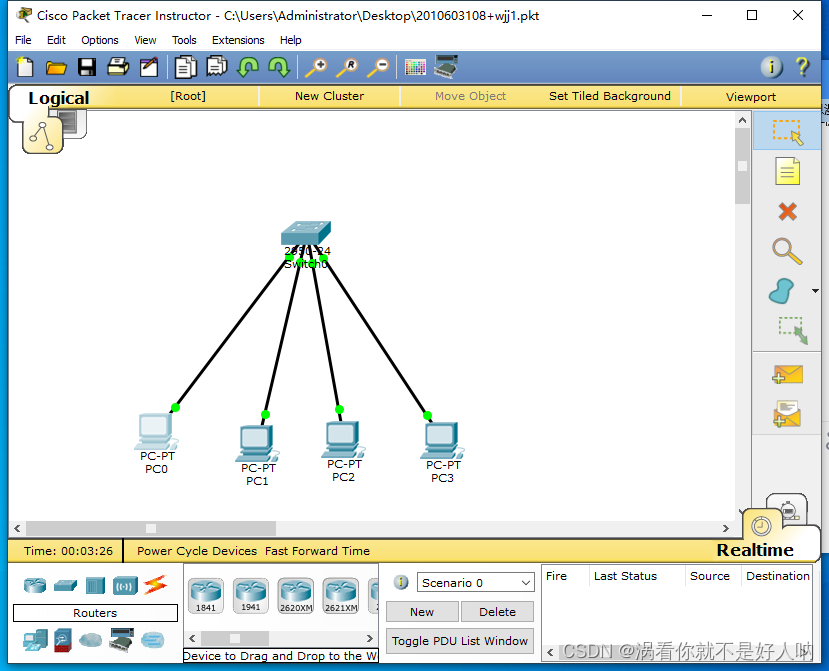The image size is (829, 671).
Task: Expand the Draw Polygon tool arrow
Action: point(815,291)
